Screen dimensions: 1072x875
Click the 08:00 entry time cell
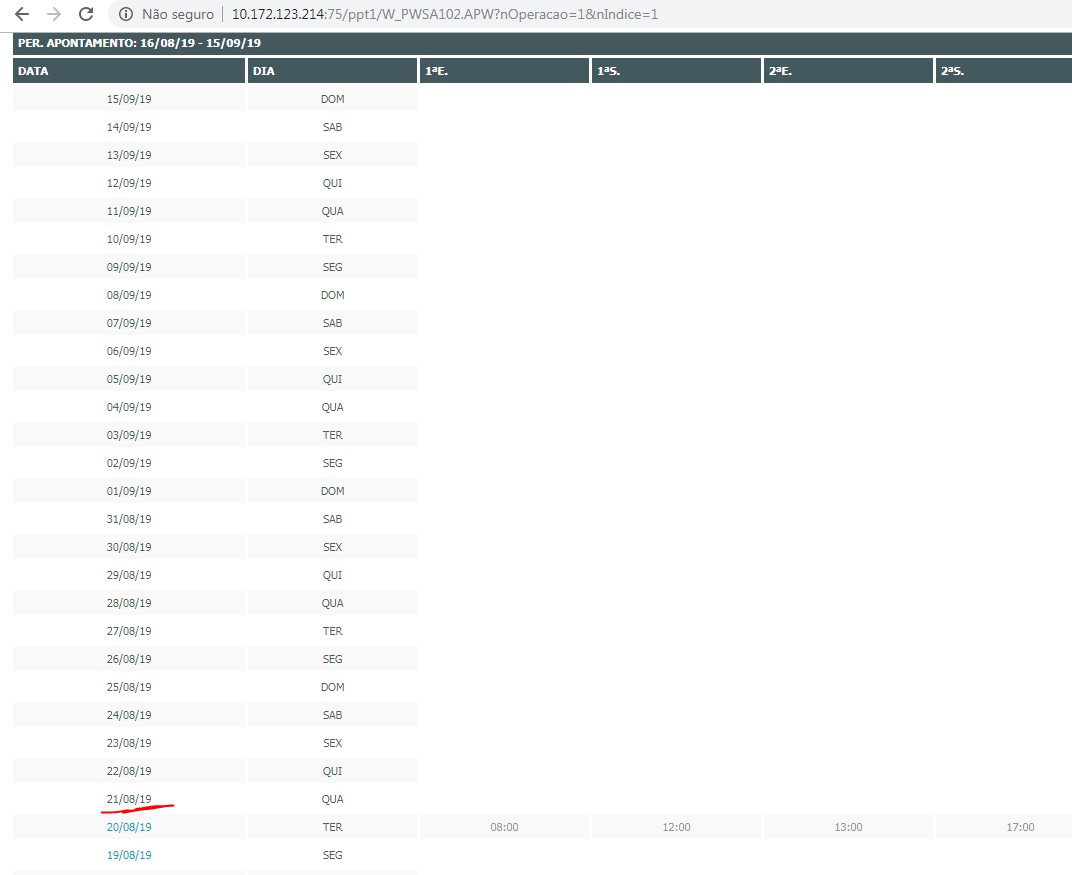tap(505, 827)
